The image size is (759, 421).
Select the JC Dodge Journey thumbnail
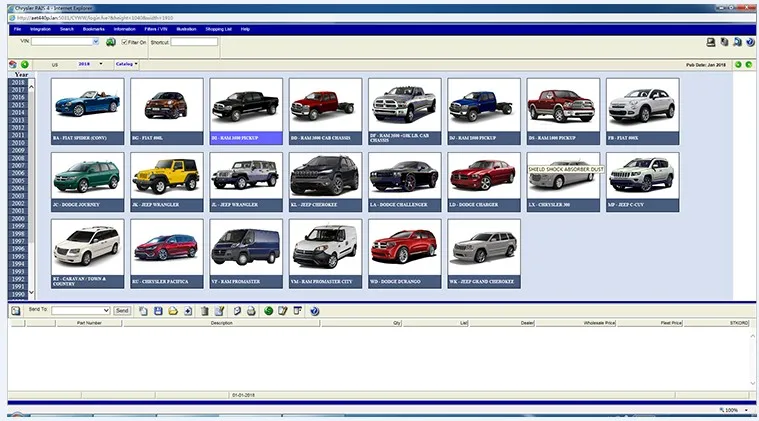click(x=87, y=182)
